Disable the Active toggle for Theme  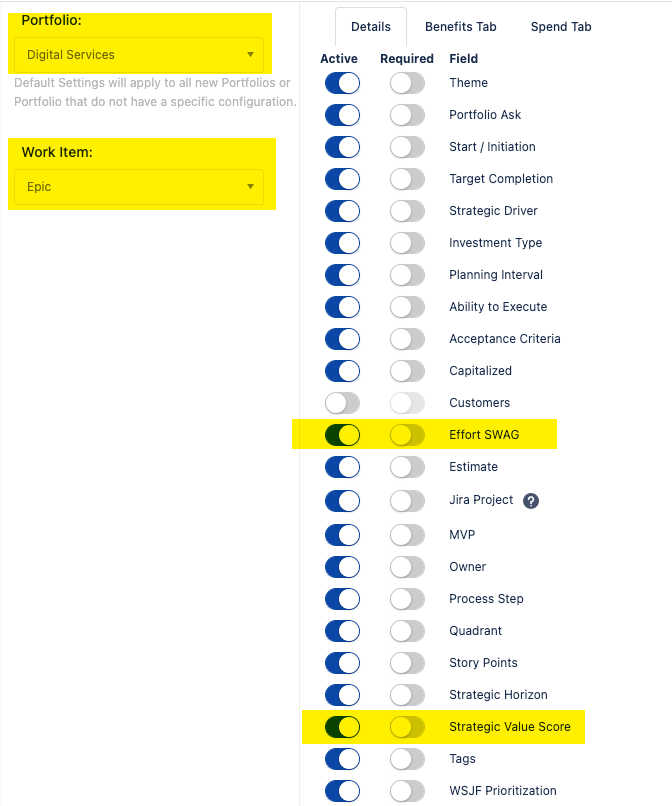[342, 83]
